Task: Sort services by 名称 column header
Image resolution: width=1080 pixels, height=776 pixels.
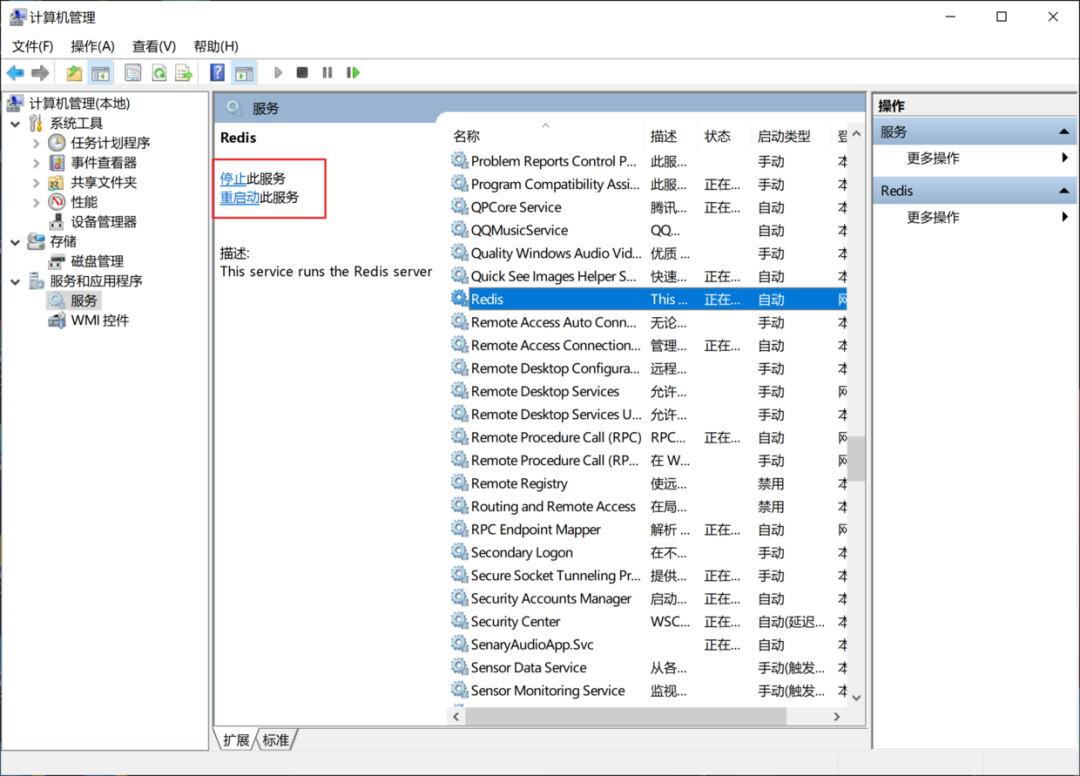Action: click(x=546, y=136)
